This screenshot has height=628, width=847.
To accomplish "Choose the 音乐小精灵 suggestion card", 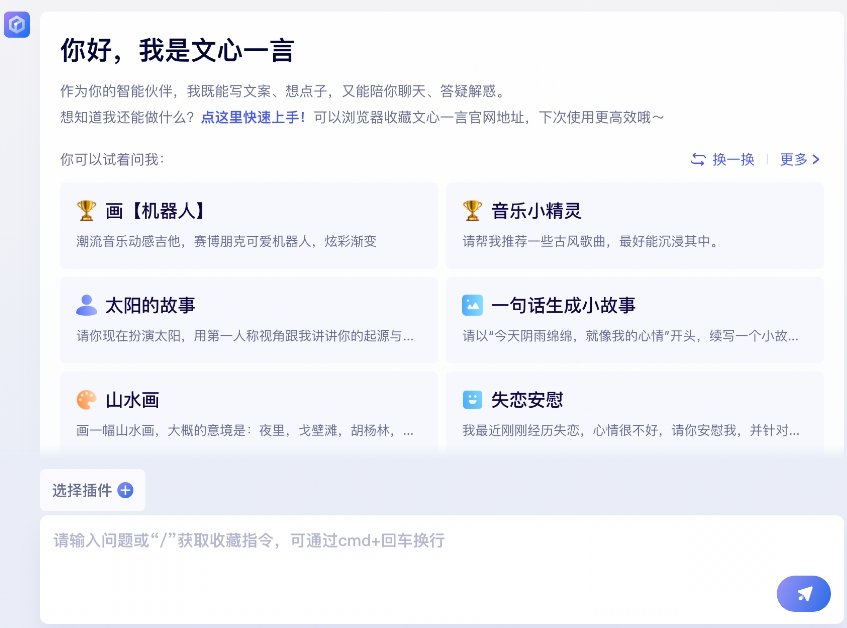I will tap(635, 225).
